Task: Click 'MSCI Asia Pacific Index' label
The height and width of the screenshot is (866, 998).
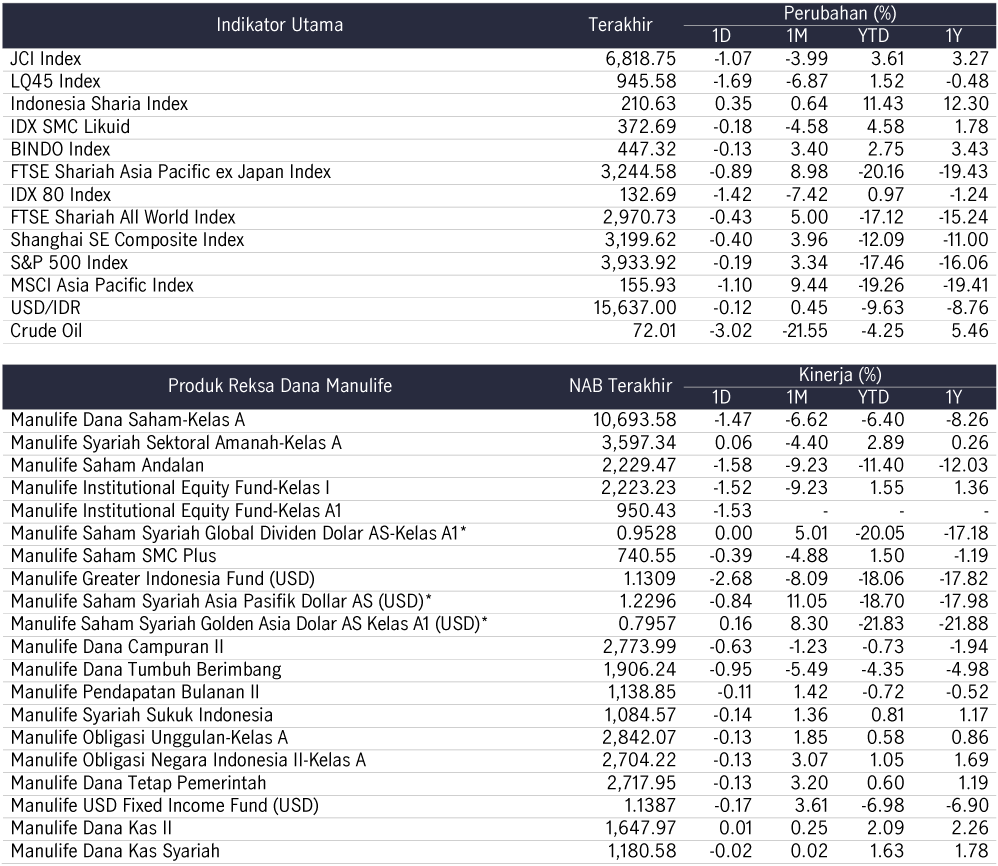Action: click(102, 286)
